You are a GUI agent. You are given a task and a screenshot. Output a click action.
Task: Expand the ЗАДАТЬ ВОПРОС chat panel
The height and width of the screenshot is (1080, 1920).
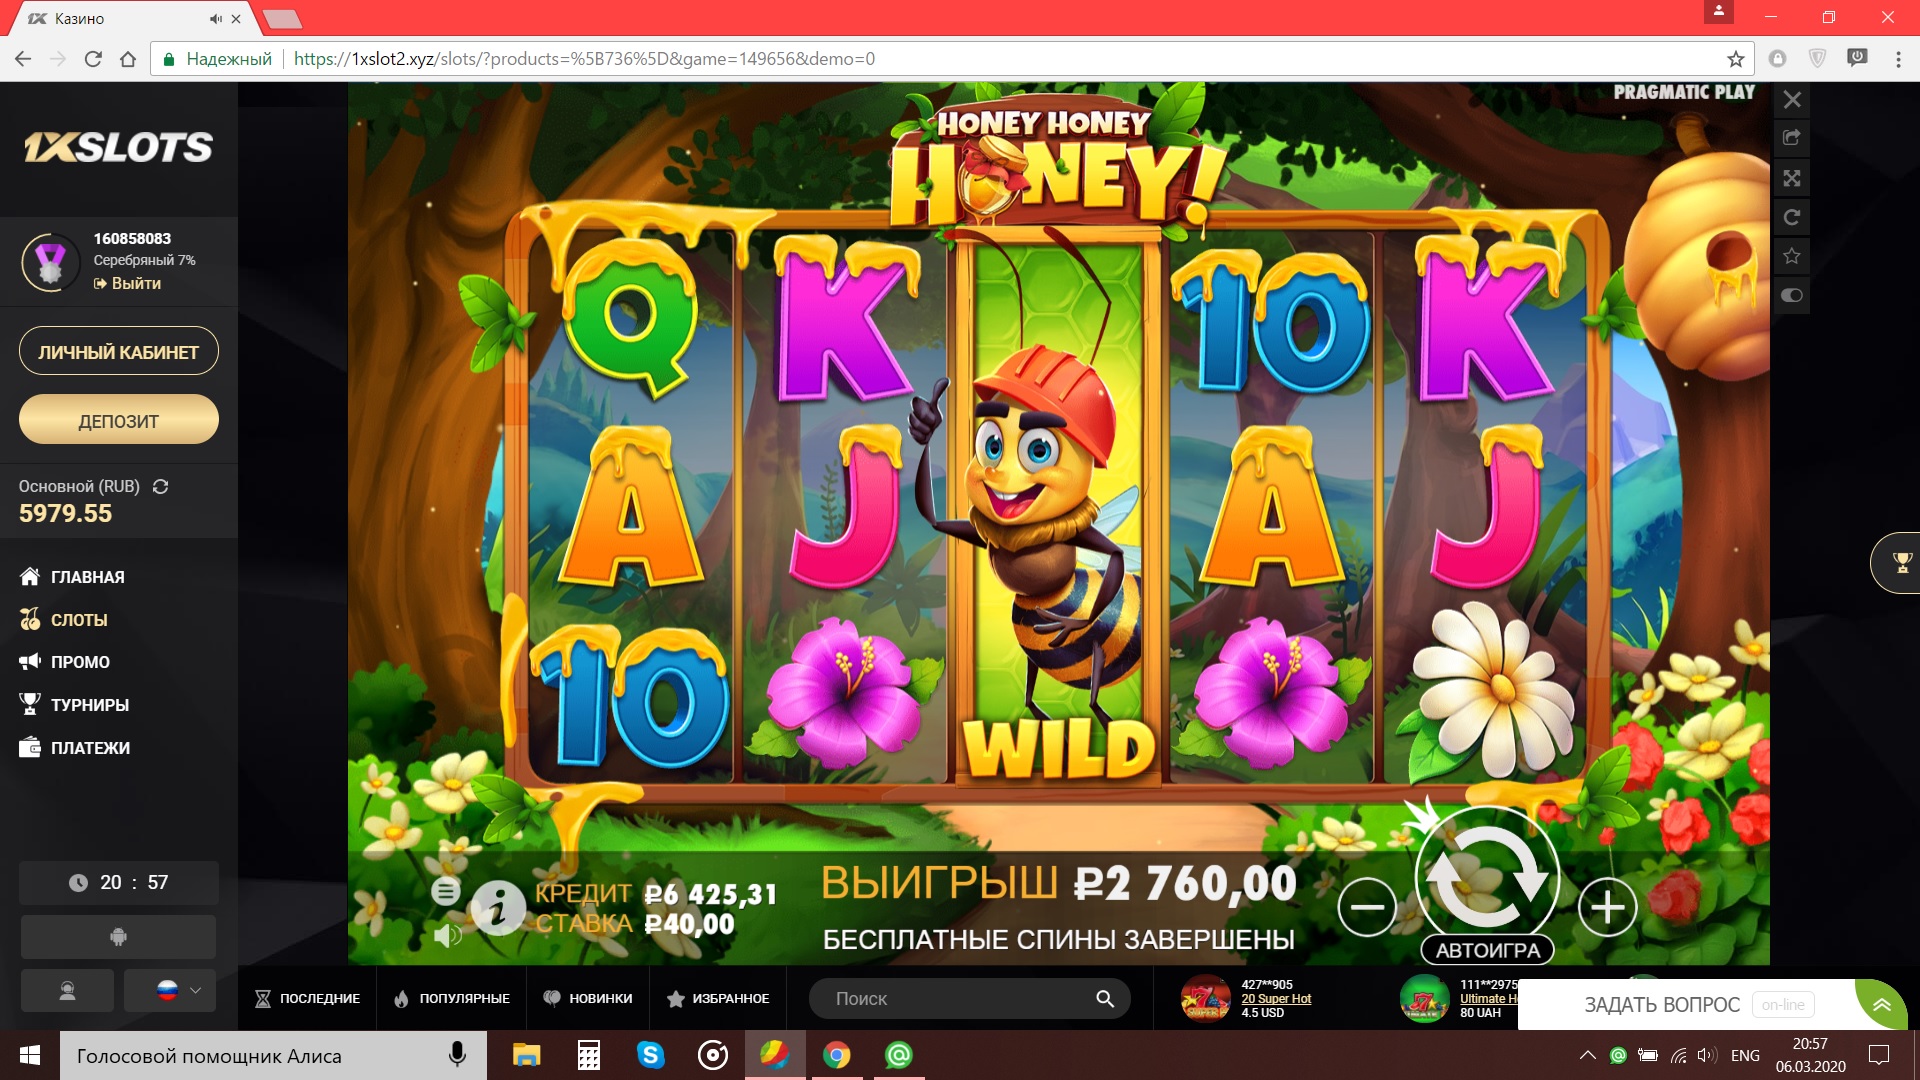[1881, 1004]
